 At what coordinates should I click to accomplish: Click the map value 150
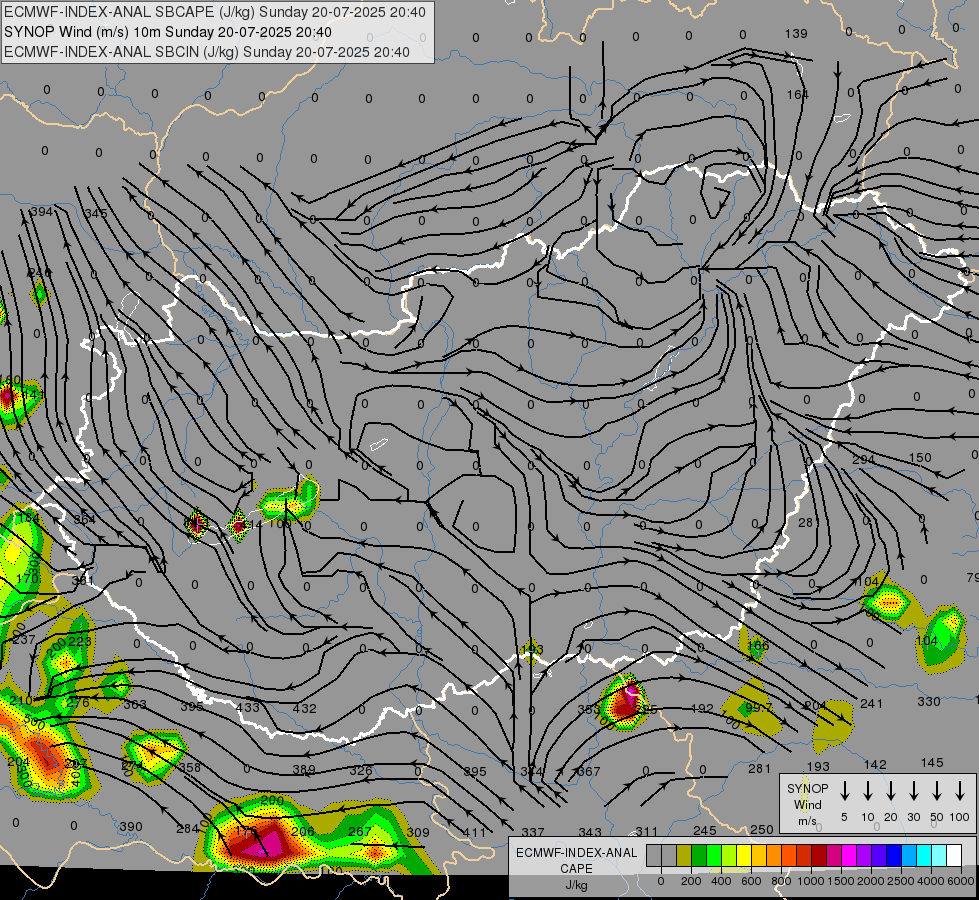920,458
